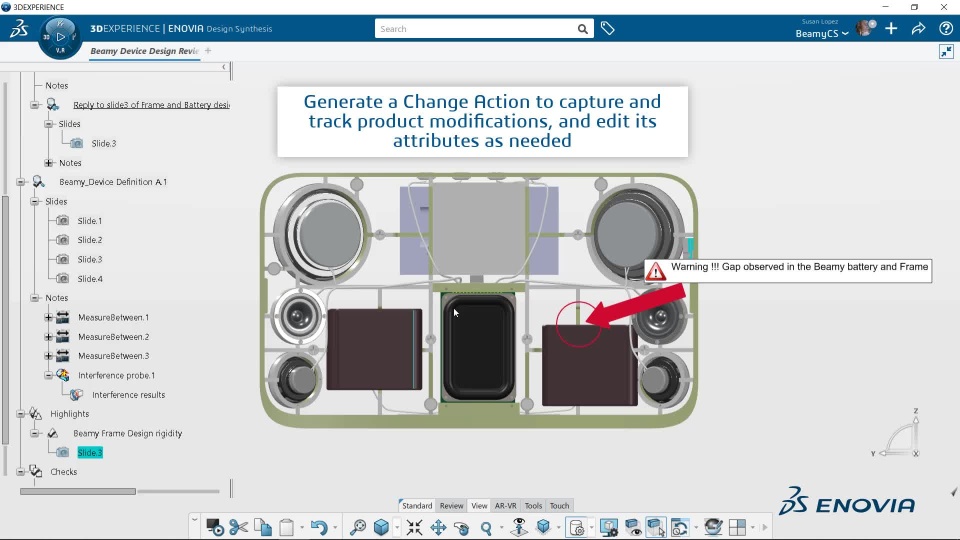The height and width of the screenshot is (540, 960).
Task: Click the ambience sphere render icon
Action: [x=713, y=527]
